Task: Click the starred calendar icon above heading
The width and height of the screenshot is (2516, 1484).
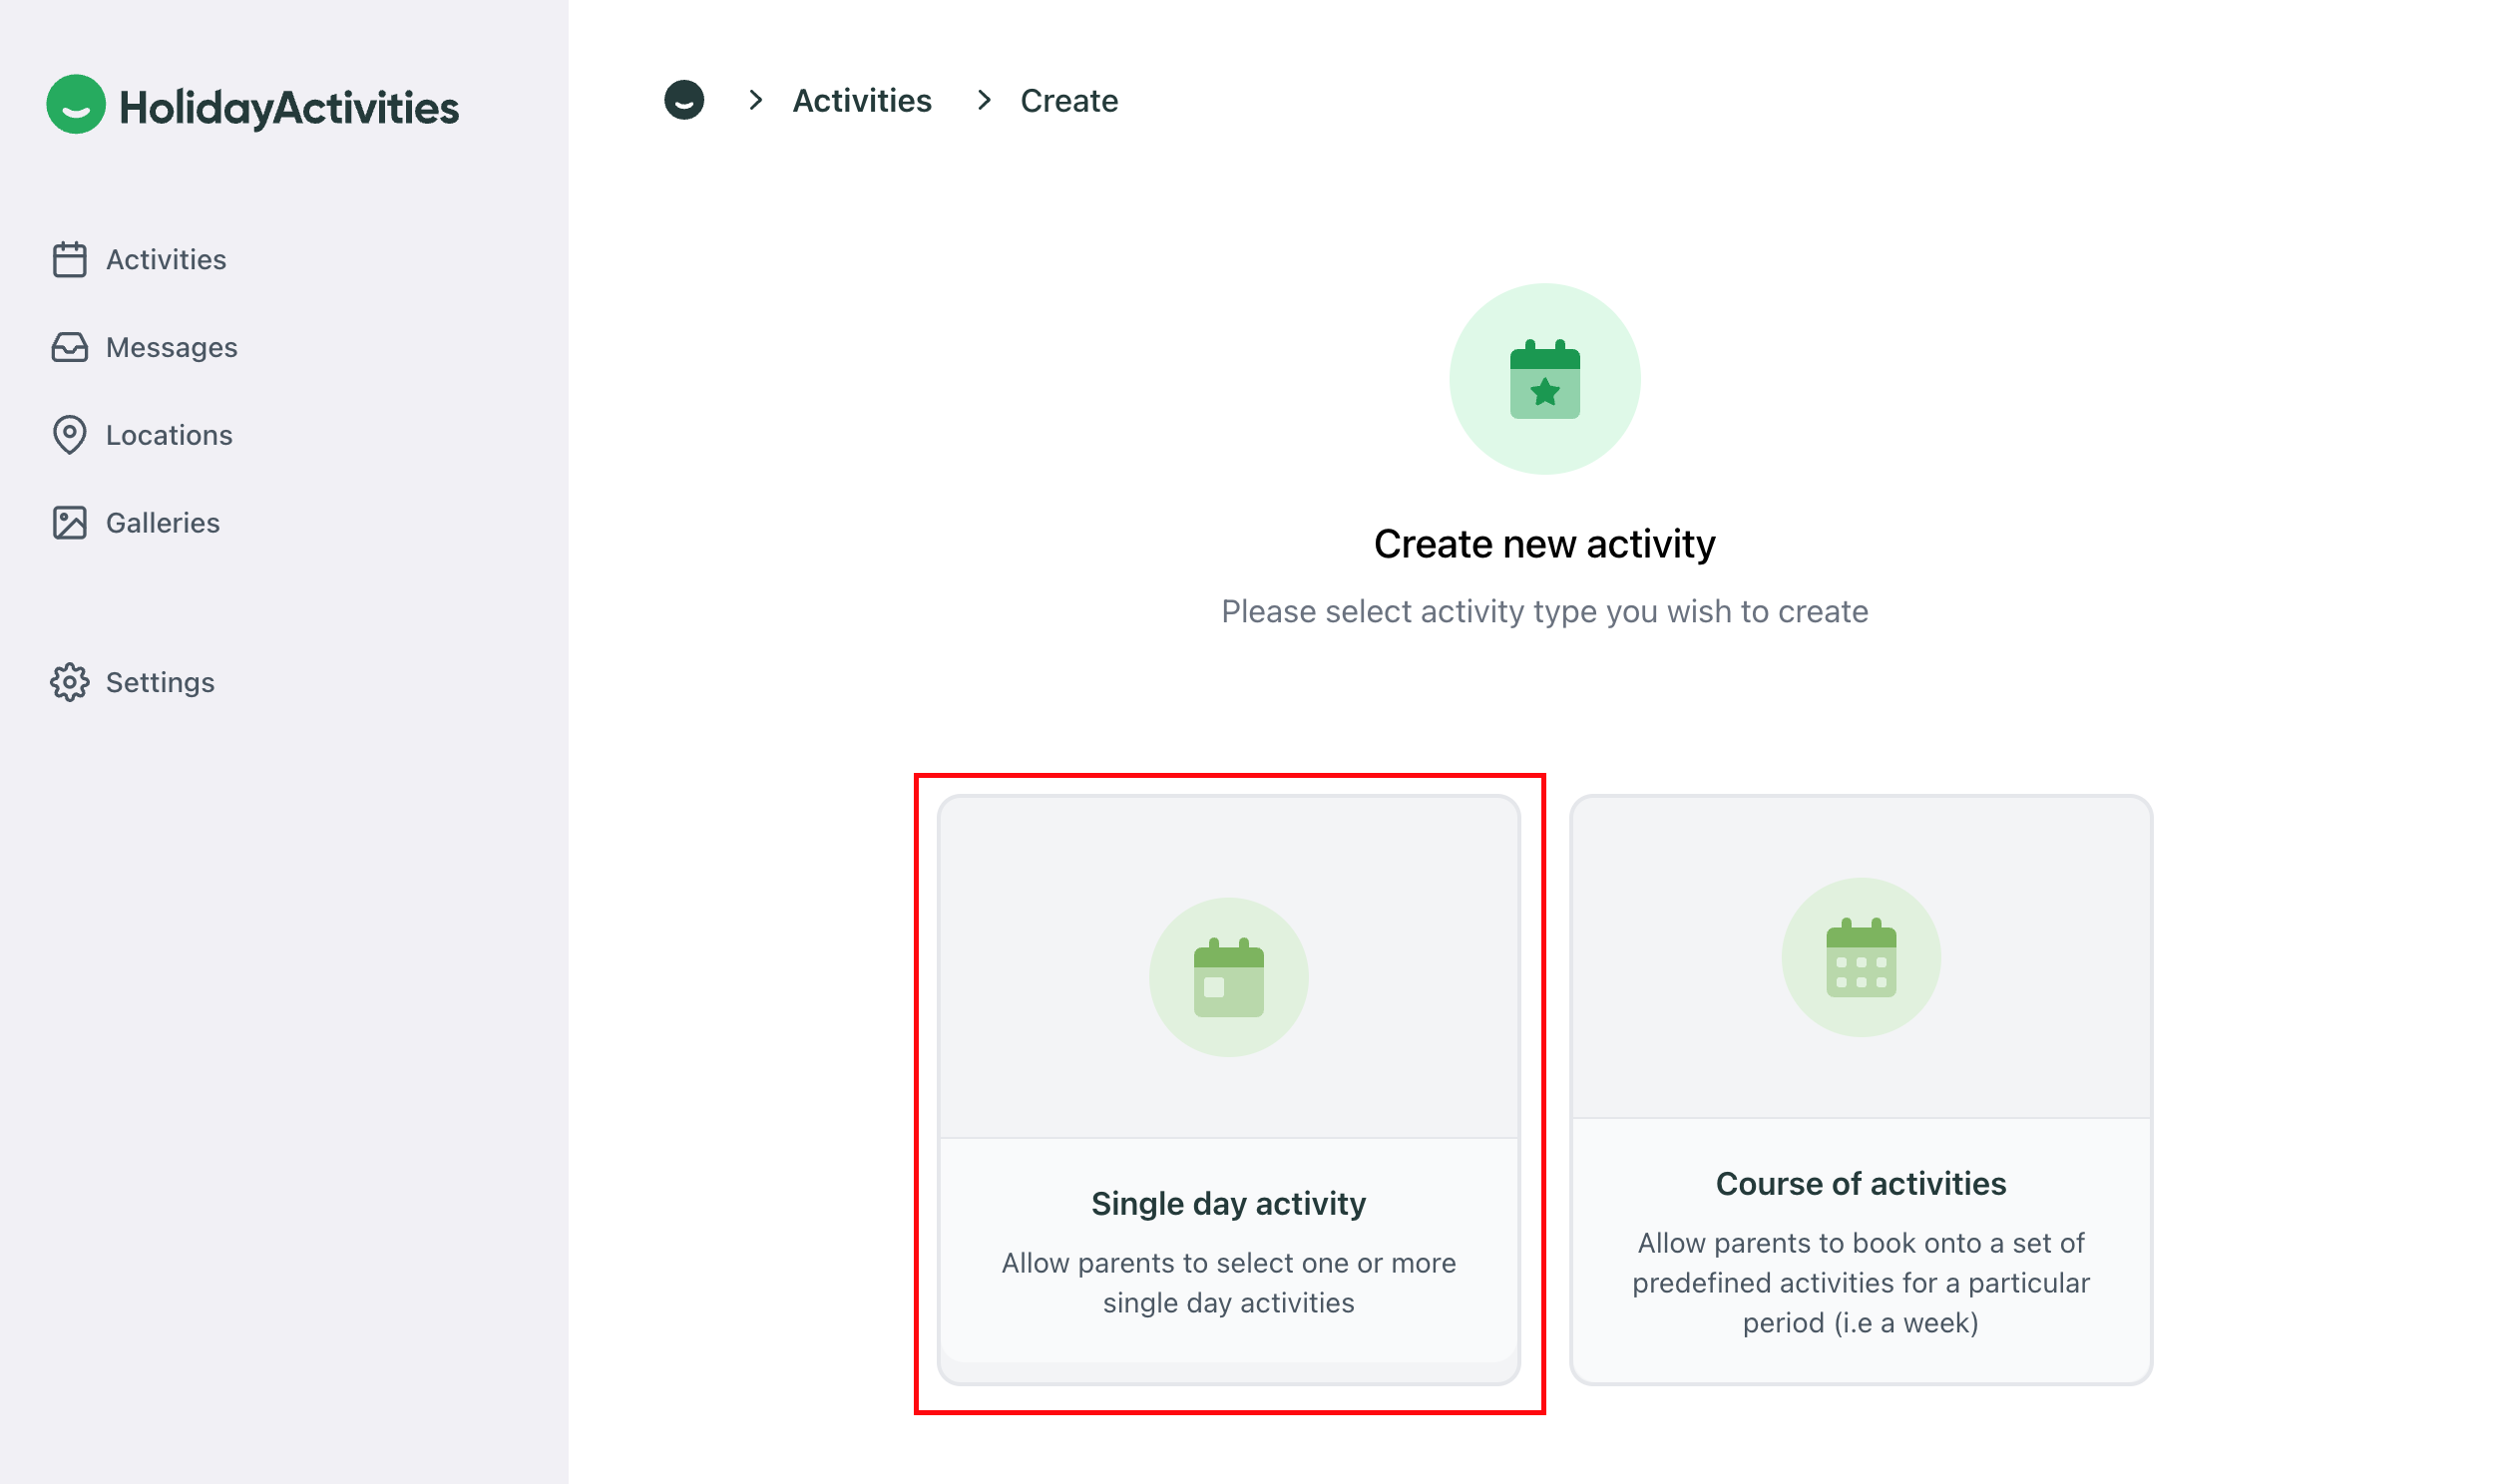Action: click(1545, 380)
